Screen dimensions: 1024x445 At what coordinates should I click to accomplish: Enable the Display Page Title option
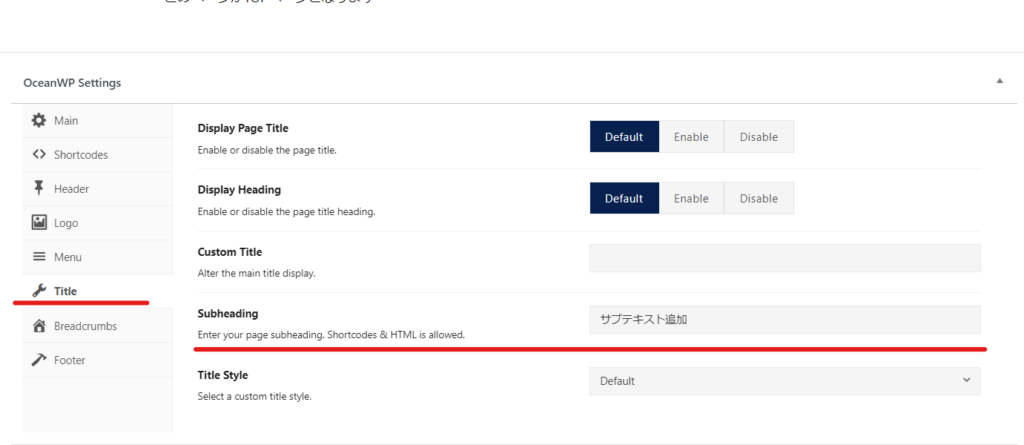[x=691, y=137]
